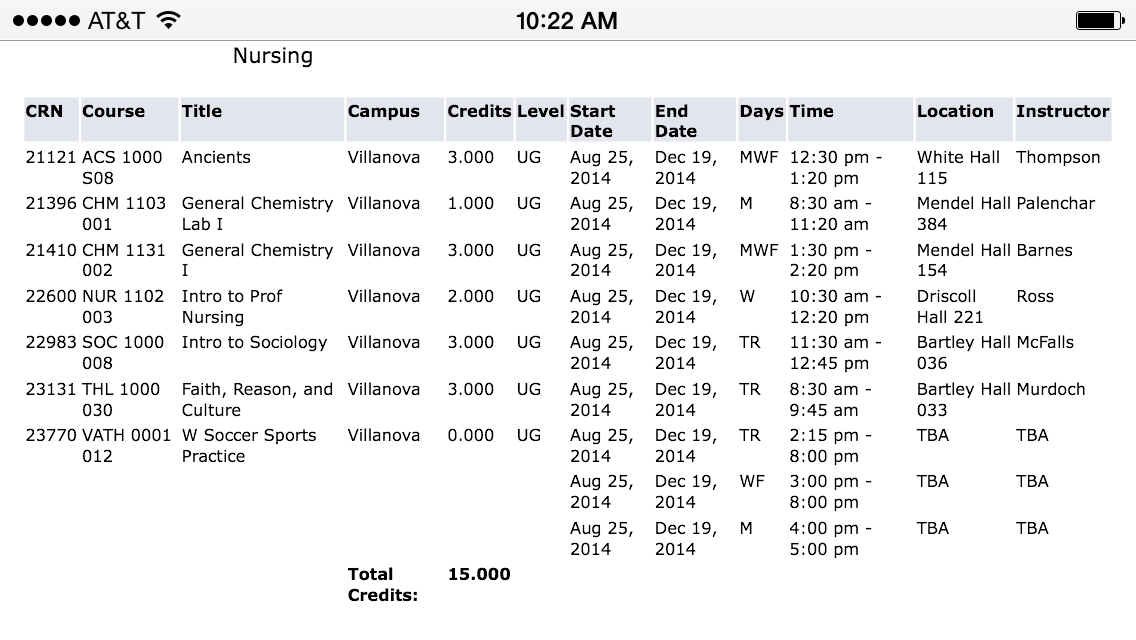Tap the Location column header
This screenshot has width=1136, height=640.
click(955, 111)
